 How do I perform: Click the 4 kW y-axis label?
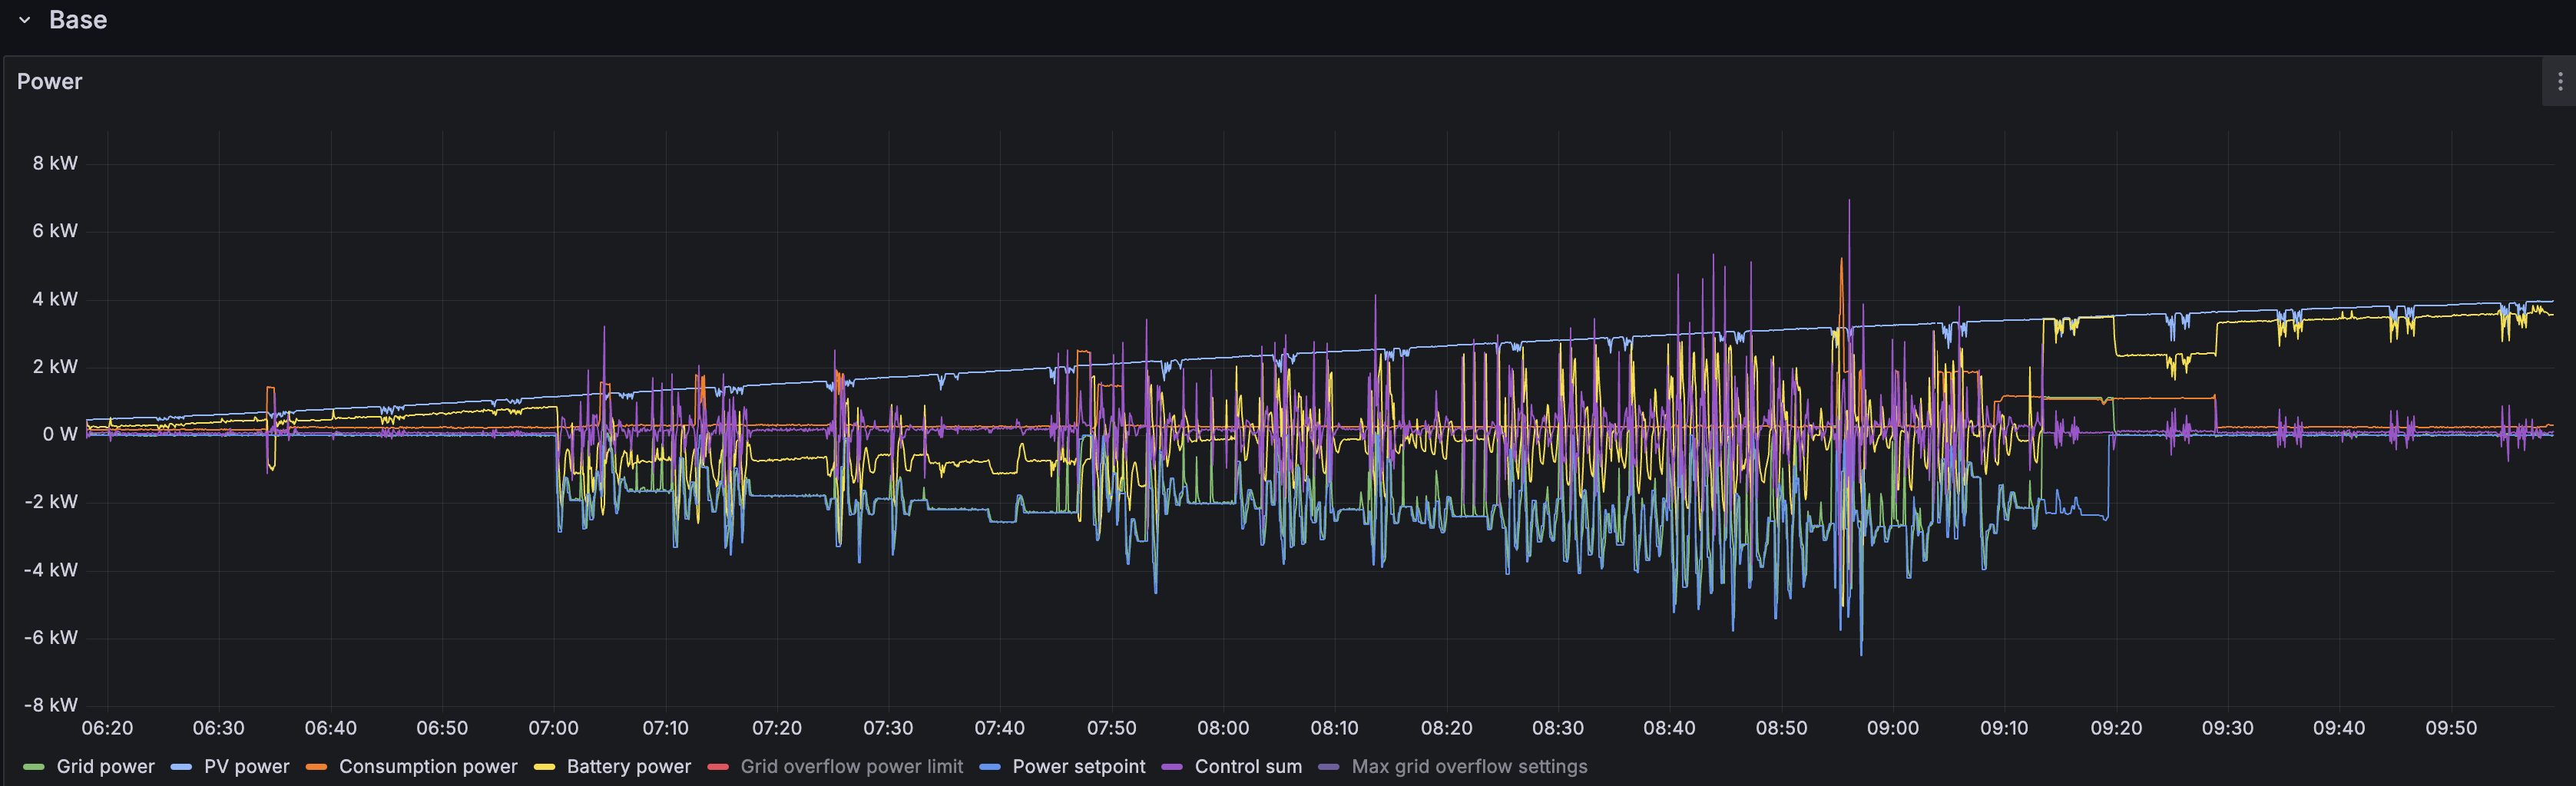[55, 299]
